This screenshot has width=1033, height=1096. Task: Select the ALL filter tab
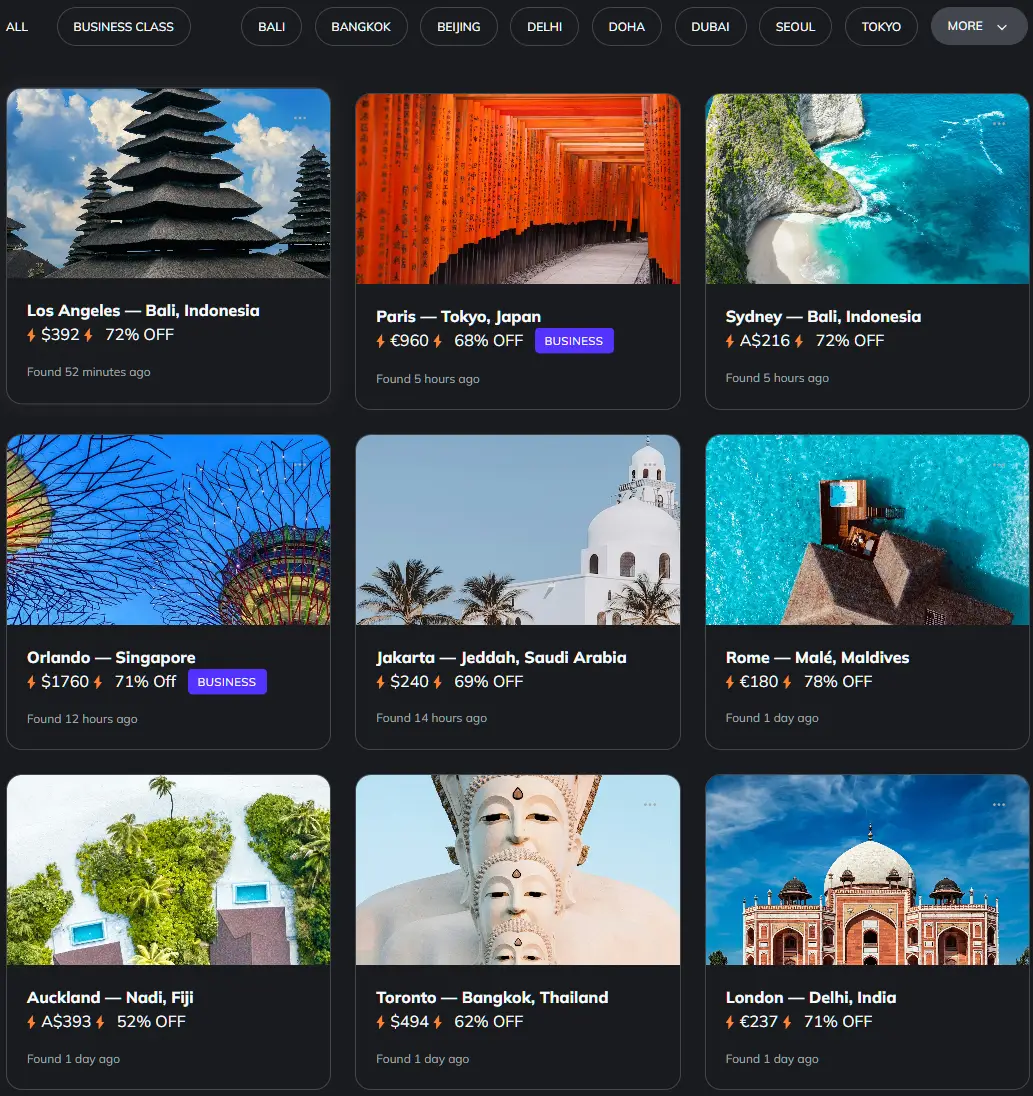click(x=17, y=27)
